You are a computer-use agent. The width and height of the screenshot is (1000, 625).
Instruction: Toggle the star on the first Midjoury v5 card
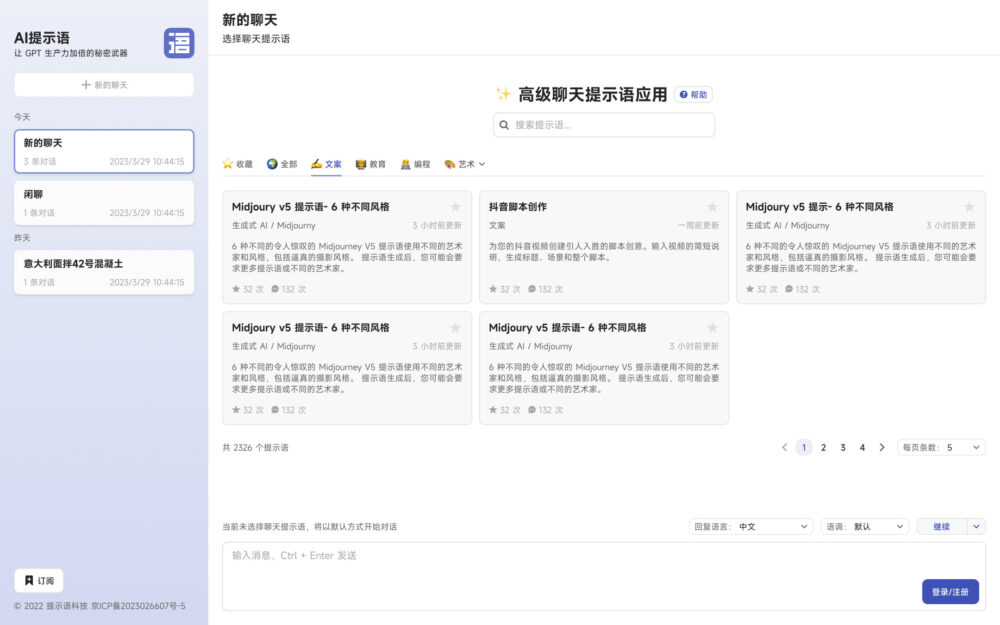coord(457,206)
